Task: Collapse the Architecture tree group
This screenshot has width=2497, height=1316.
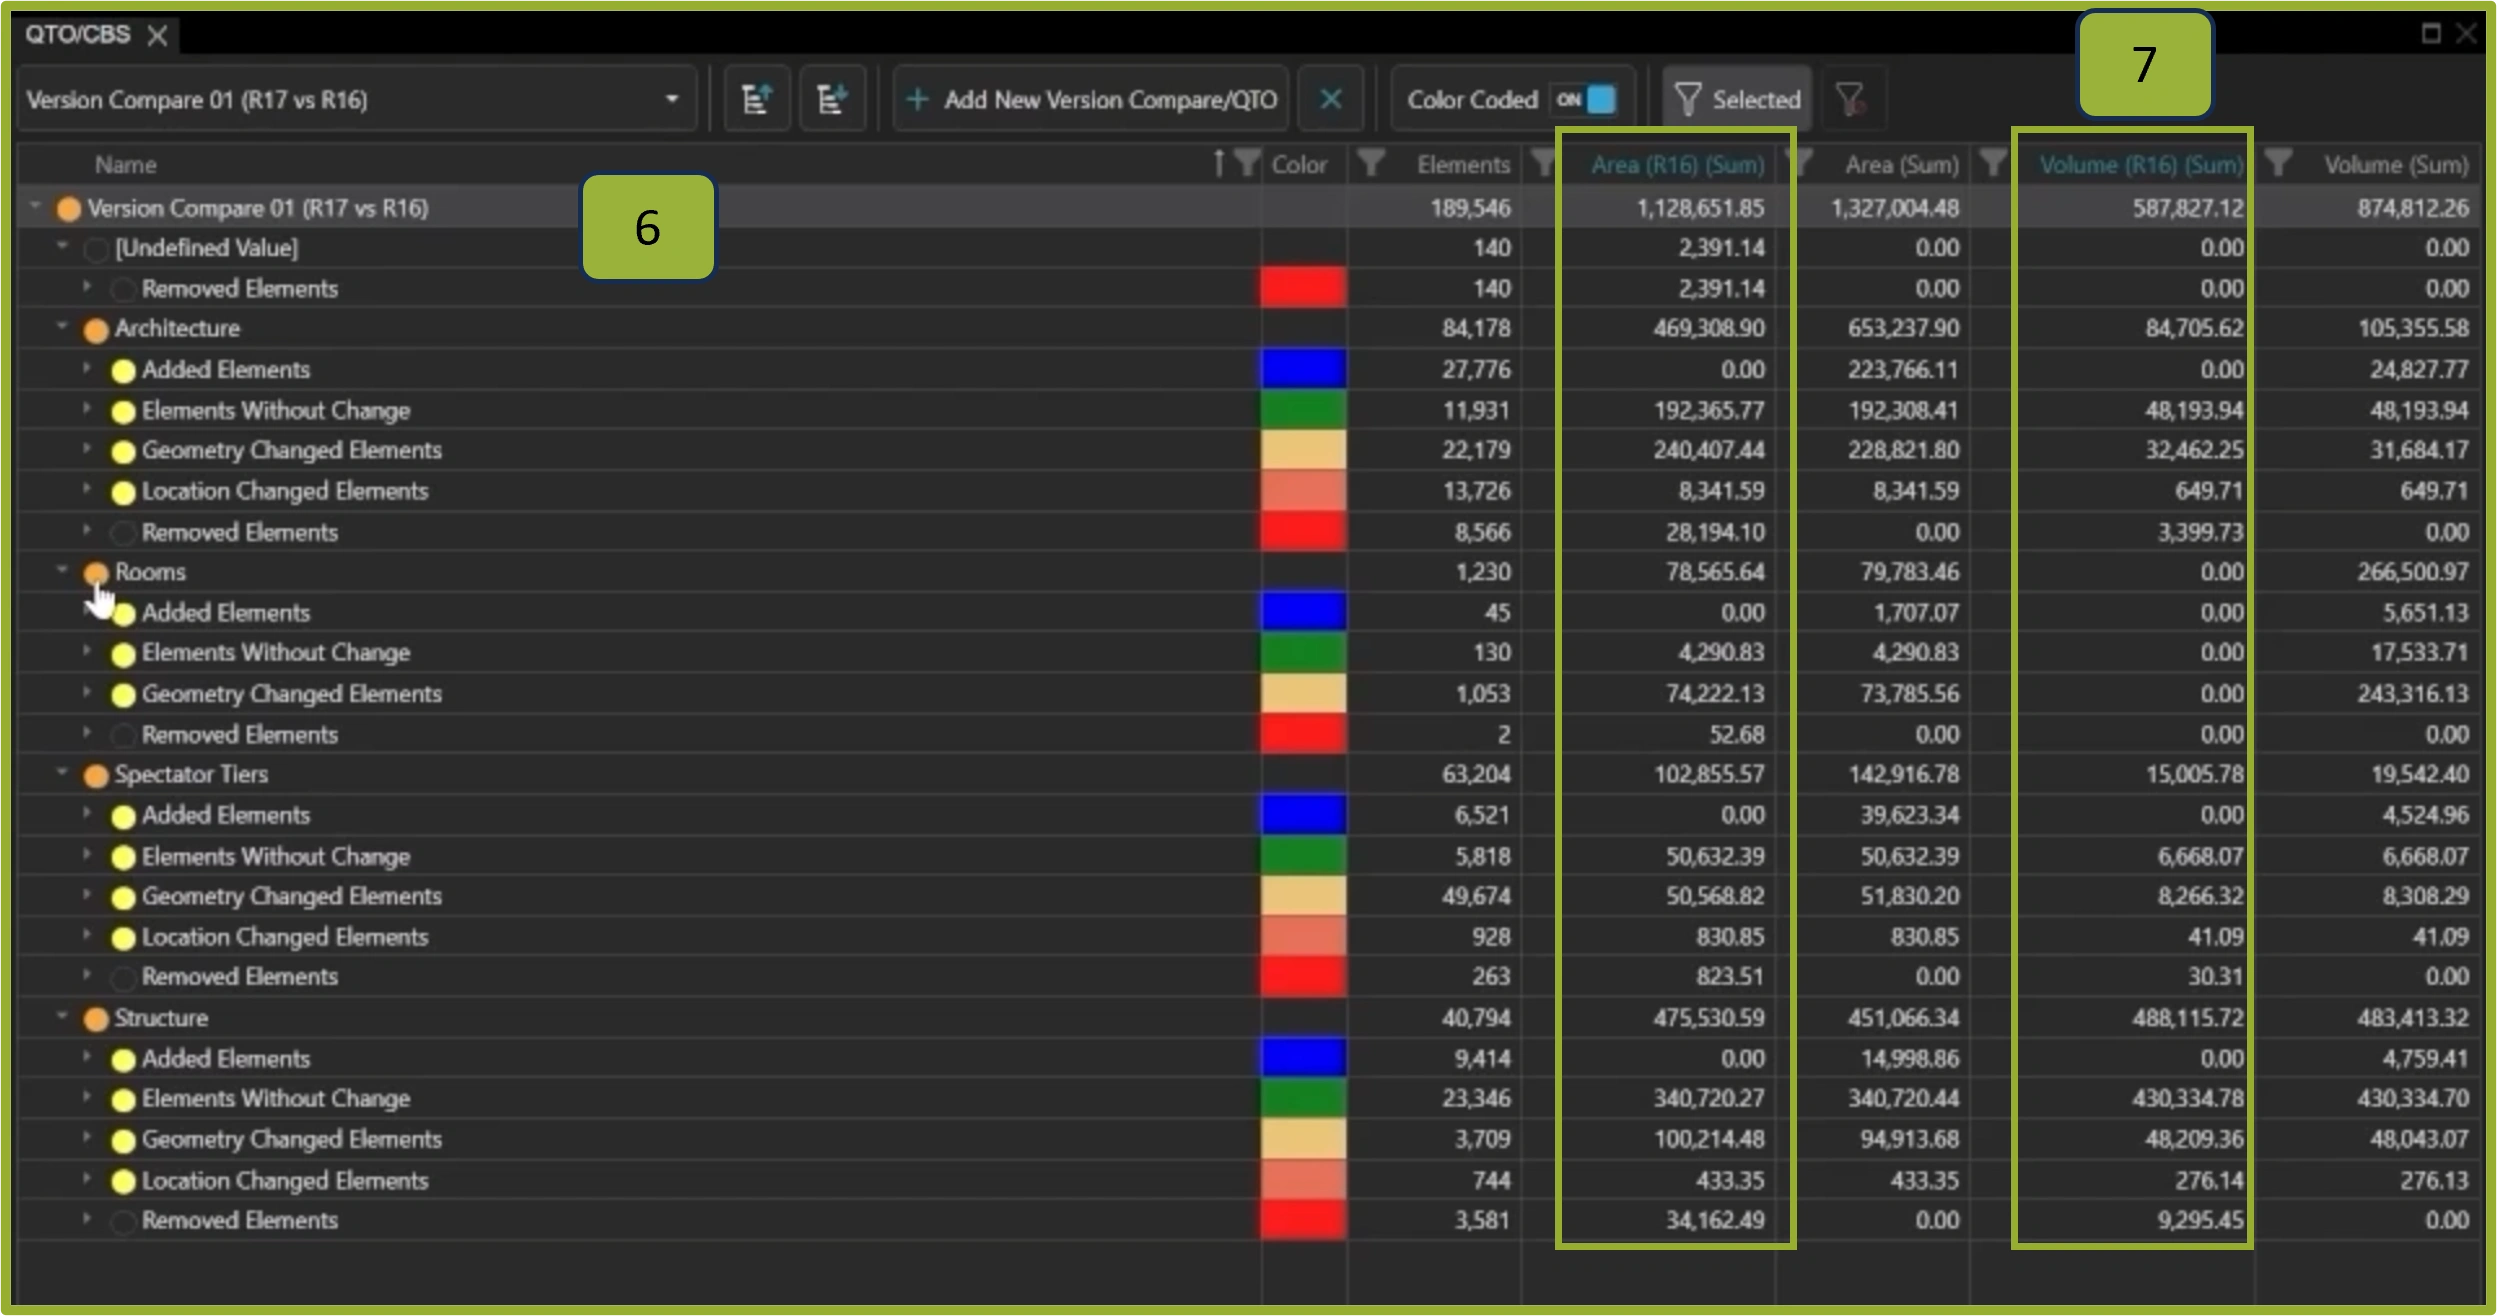Action: click(x=62, y=327)
